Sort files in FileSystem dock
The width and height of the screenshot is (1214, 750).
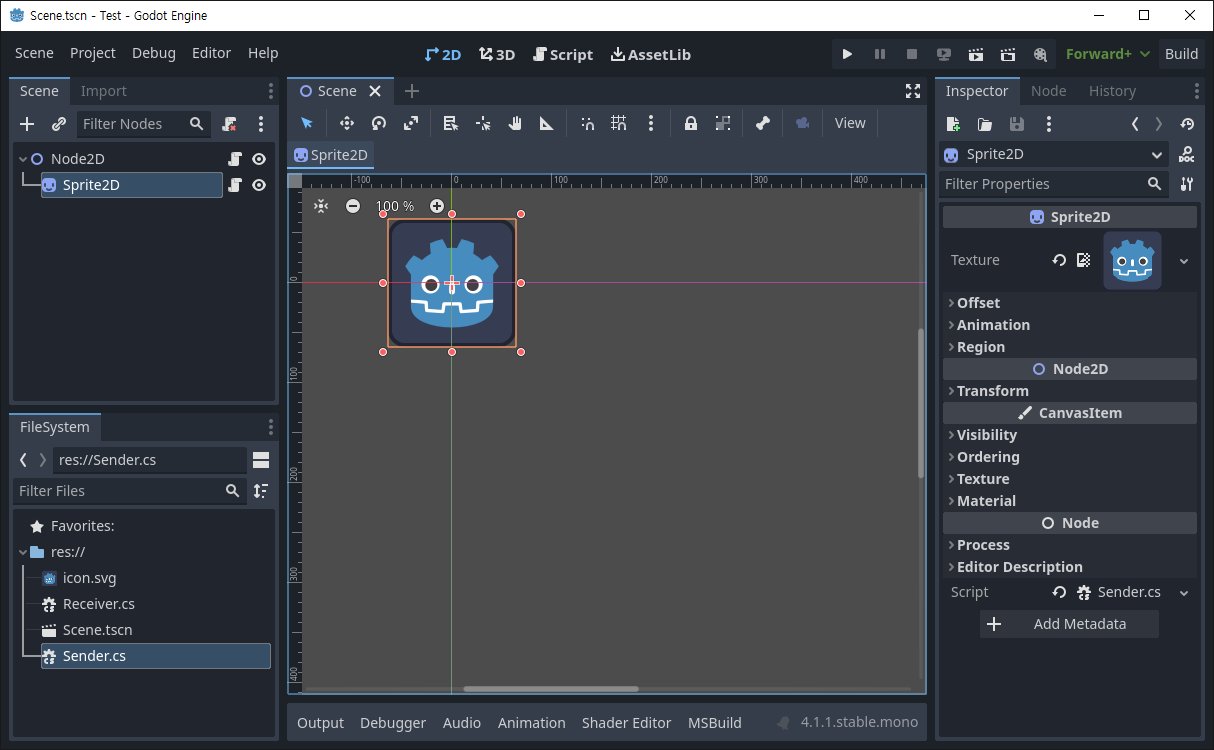click(x=261, y=491)
